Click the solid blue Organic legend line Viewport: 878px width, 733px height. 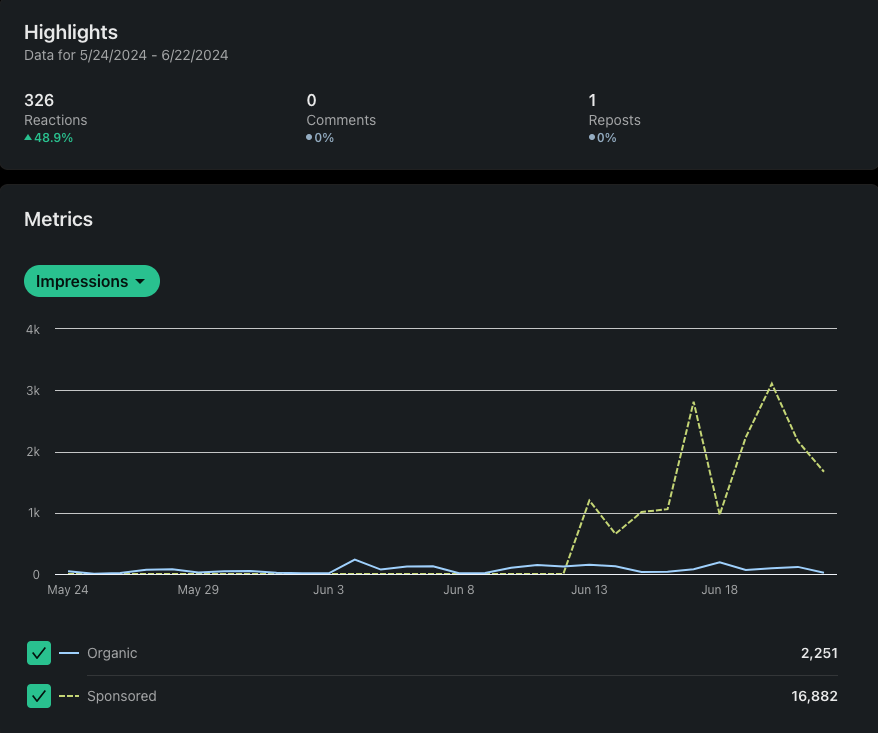pos(69,653)
